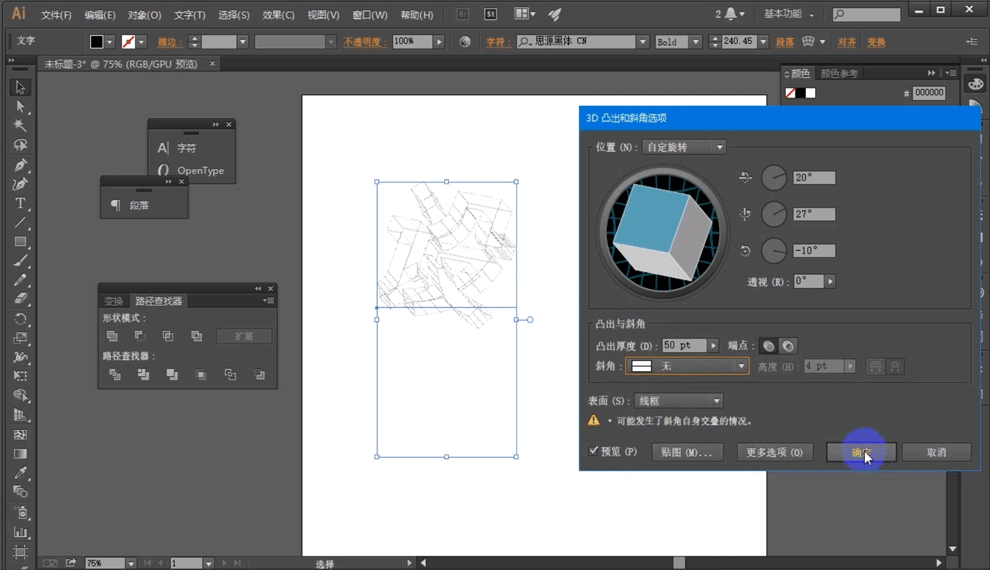Activate the Eraser tool
The height and width of the screenshot is (570, 990).
(x=20, y=299)
